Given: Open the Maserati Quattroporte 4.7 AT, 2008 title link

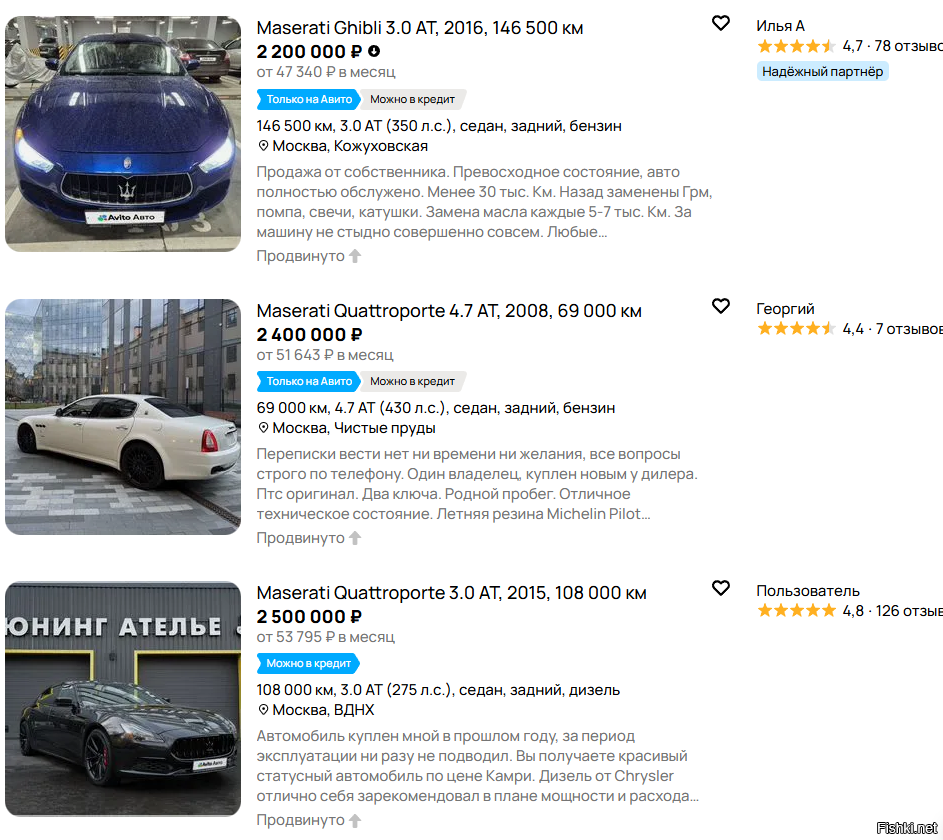Looking at the screenshot, I should tap(449, 311).
